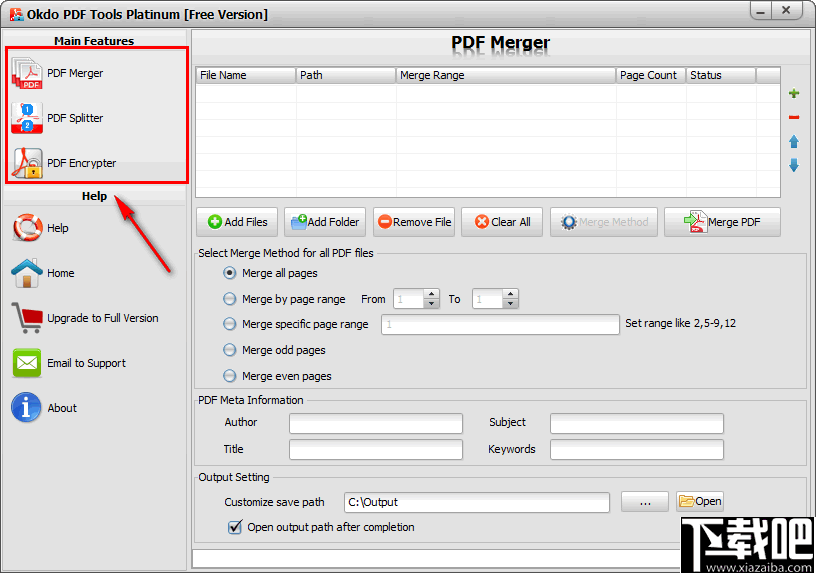Click the To page number field

pos(488,299)
